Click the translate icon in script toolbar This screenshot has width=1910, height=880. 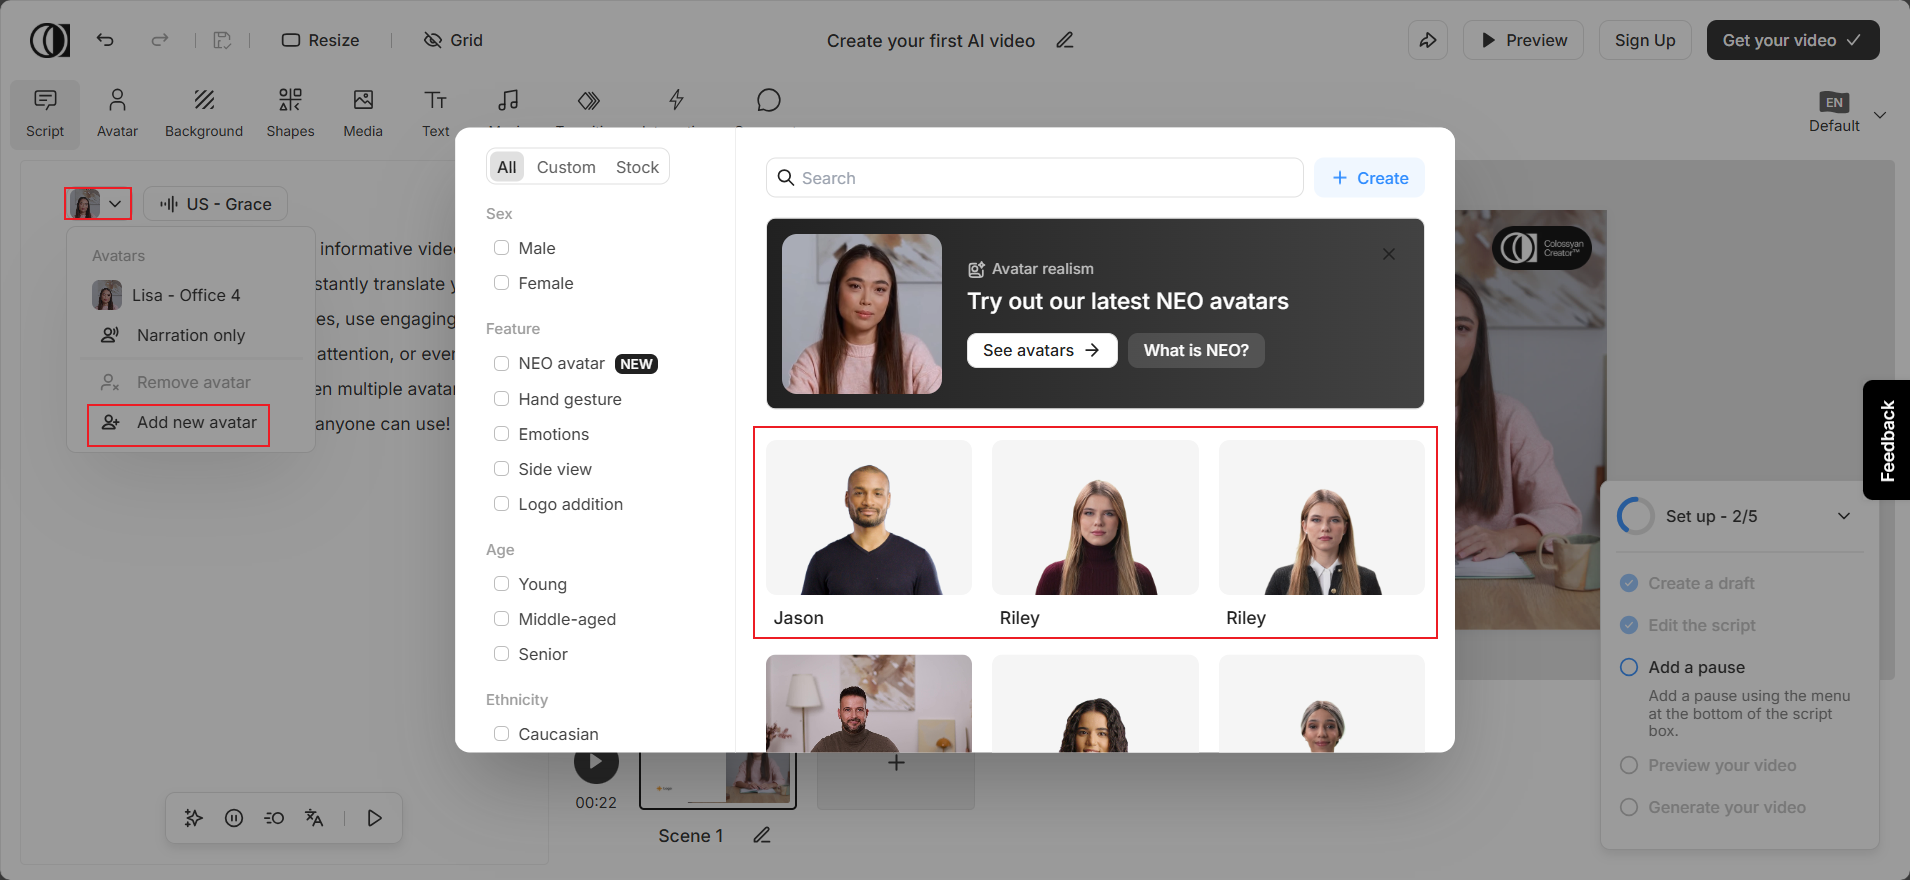pos(314,818)
